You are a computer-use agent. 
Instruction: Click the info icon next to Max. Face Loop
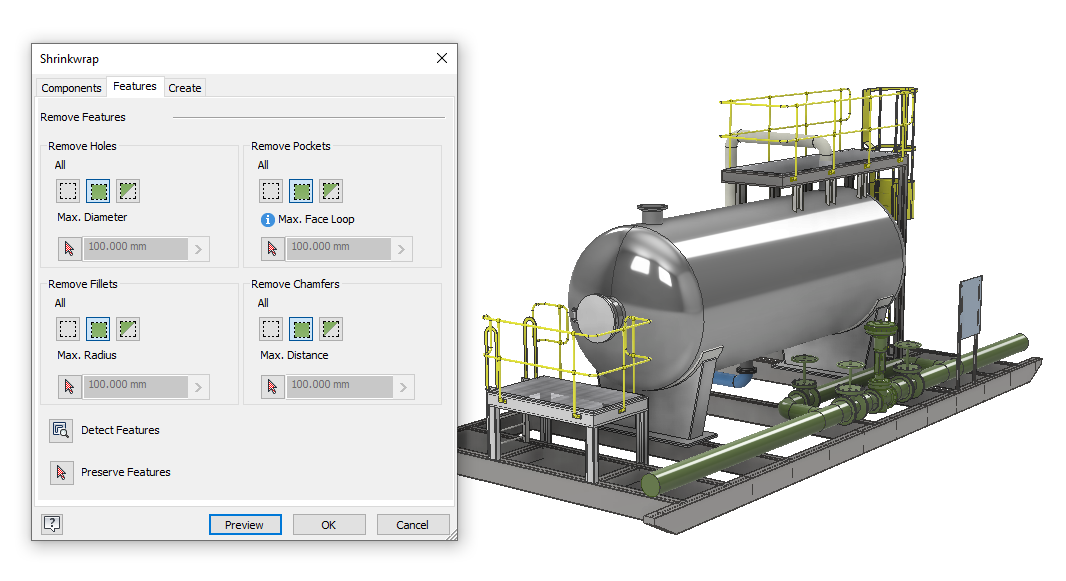pos(267,219)
